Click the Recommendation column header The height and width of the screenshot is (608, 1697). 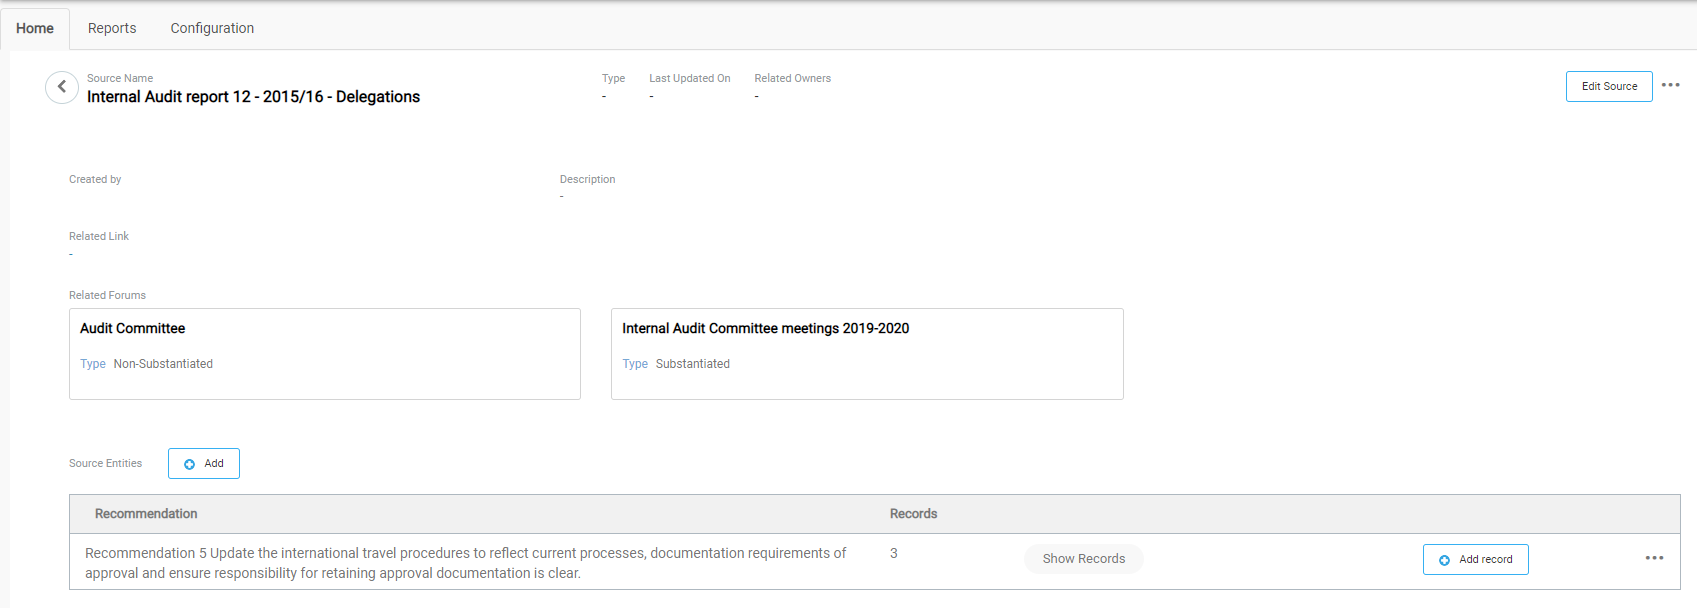coord(146,514)
